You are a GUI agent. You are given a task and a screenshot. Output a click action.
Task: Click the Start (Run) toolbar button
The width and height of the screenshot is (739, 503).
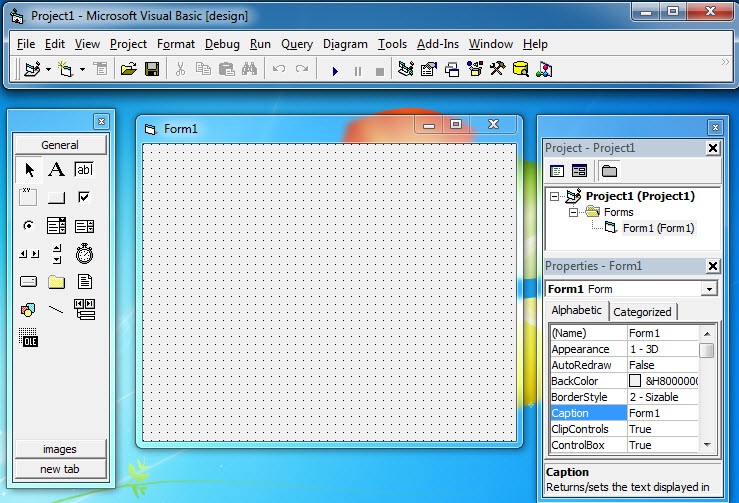point(335,70)
